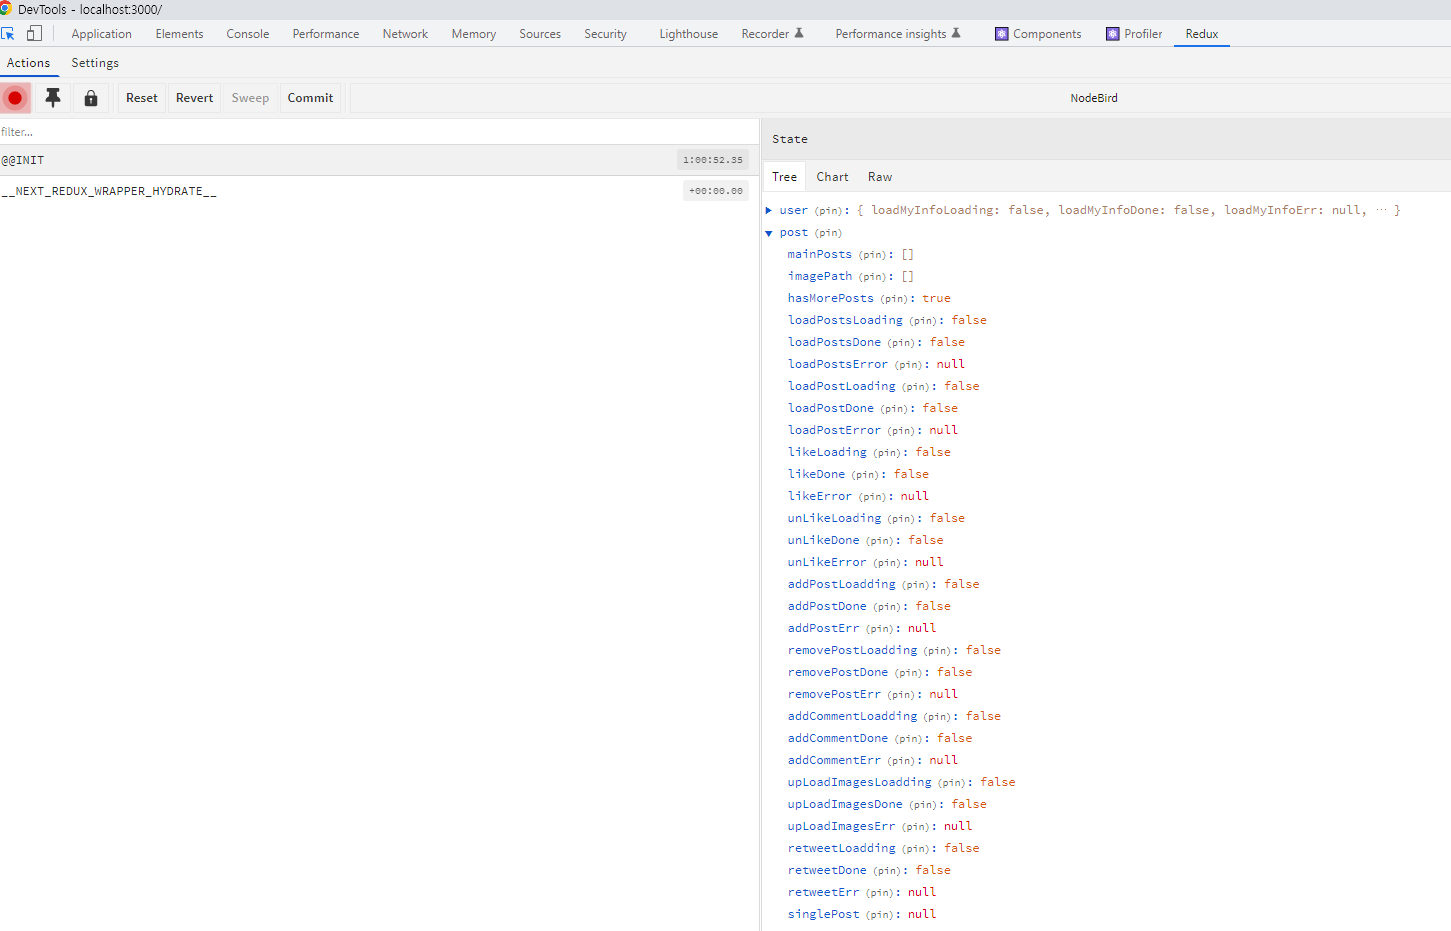Switch to the Console tab
Screen dimensions: 1451x931
tap(248, 34)
